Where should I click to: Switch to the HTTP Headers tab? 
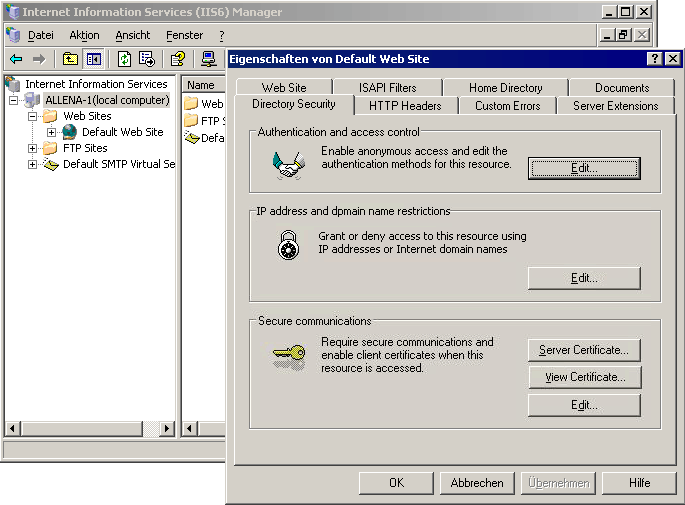click(x=405, y=106)
